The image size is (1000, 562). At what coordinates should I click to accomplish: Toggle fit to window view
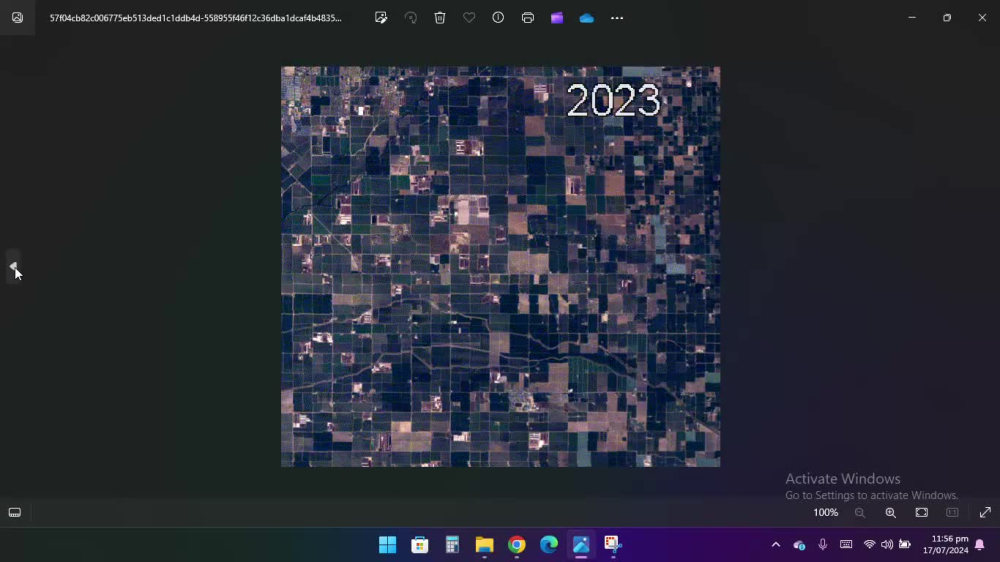(x=922, y=513)
